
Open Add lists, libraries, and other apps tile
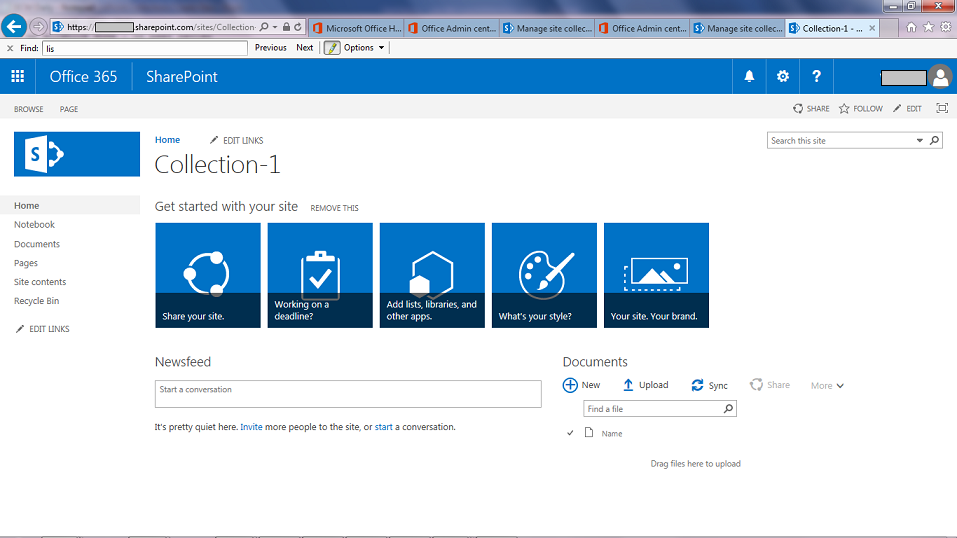pyautogui.click(x=432, y=275)
